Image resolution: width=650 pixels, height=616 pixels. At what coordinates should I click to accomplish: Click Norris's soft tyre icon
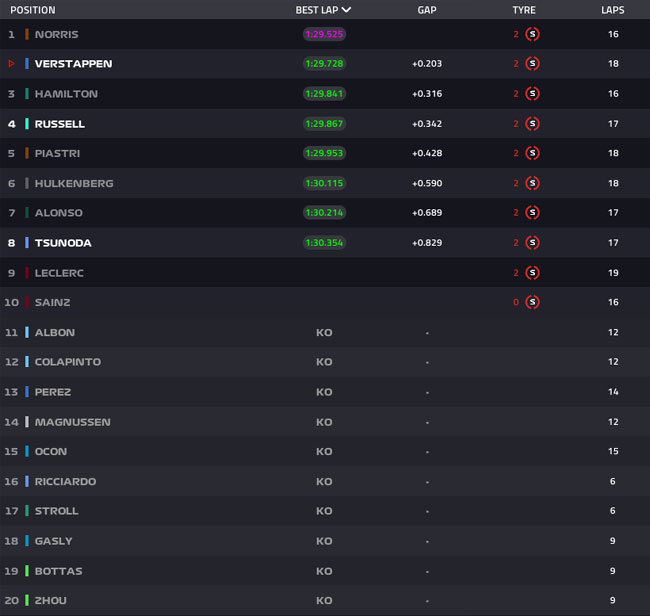[x=532, y=34]
